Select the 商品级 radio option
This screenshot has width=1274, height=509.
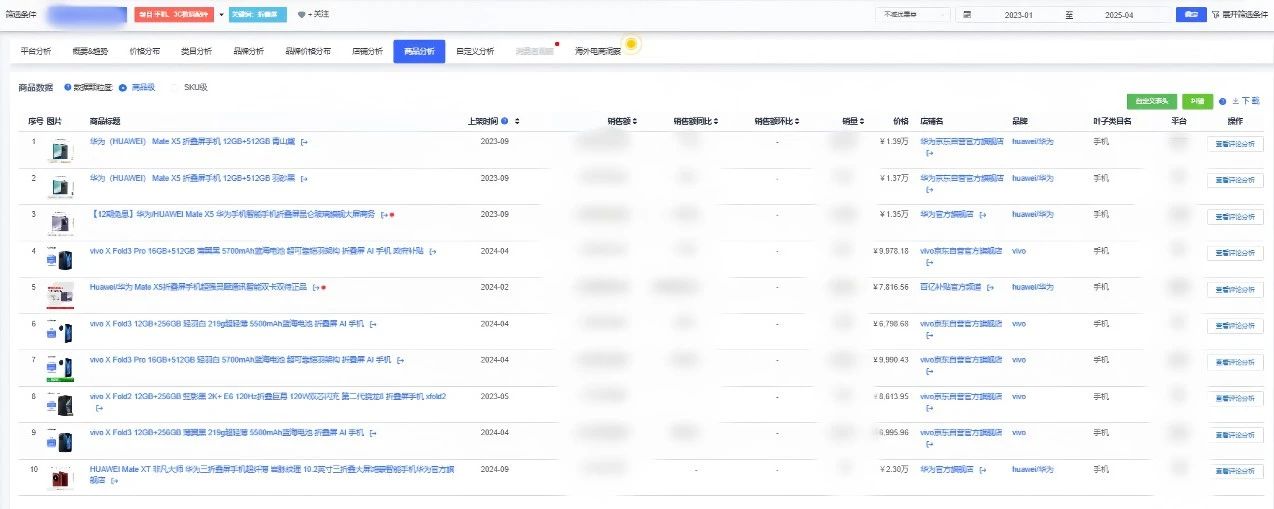[x=123, y=87]
